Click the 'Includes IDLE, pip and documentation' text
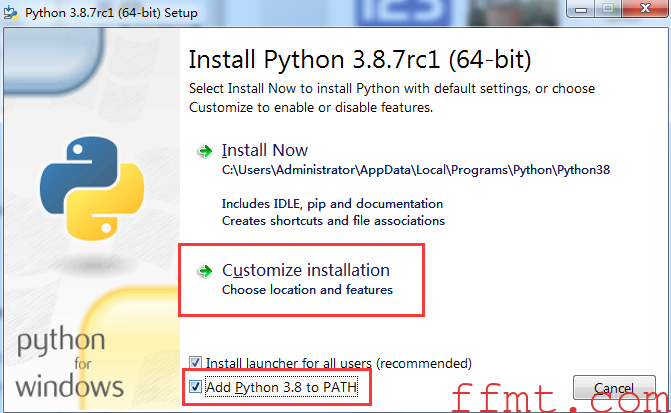 (332, 204)
